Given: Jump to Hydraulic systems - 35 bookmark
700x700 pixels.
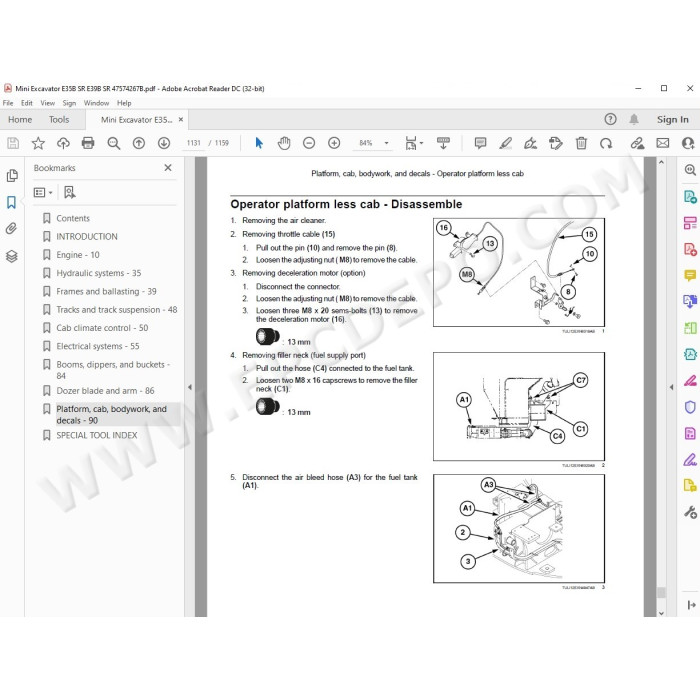Looking at the screenshot, I should [99, 273].
